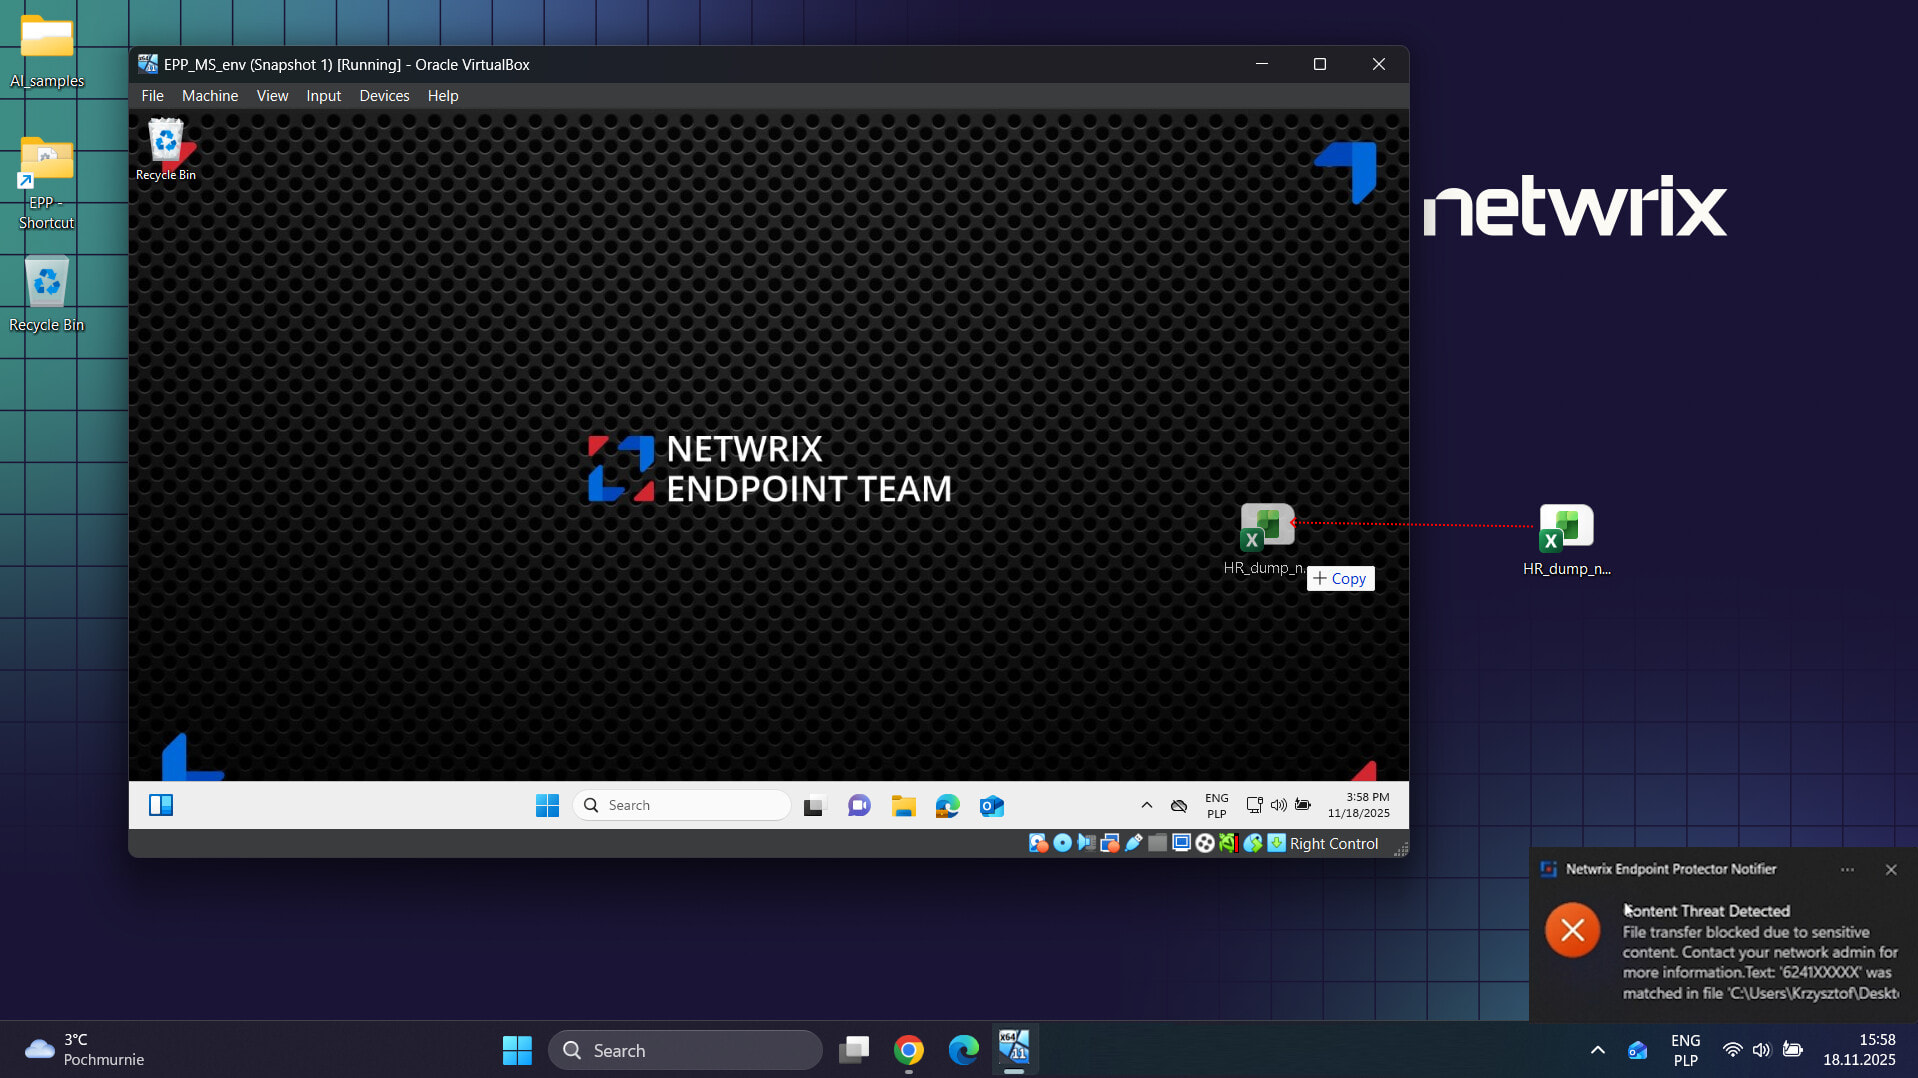This screenshot has height=1078, width=1918.
Task: Show hidden icons in guest system tray
Action: [1147, 806]
